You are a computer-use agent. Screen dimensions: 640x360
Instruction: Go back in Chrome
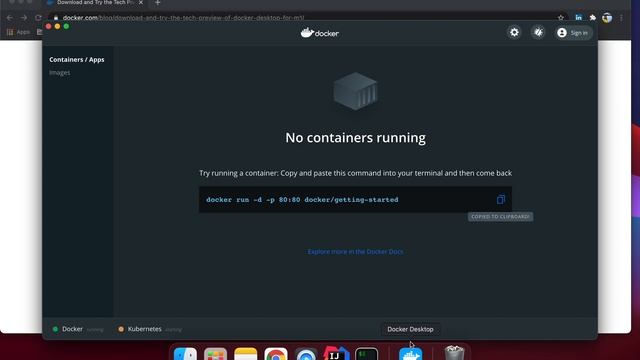point(10,18)
